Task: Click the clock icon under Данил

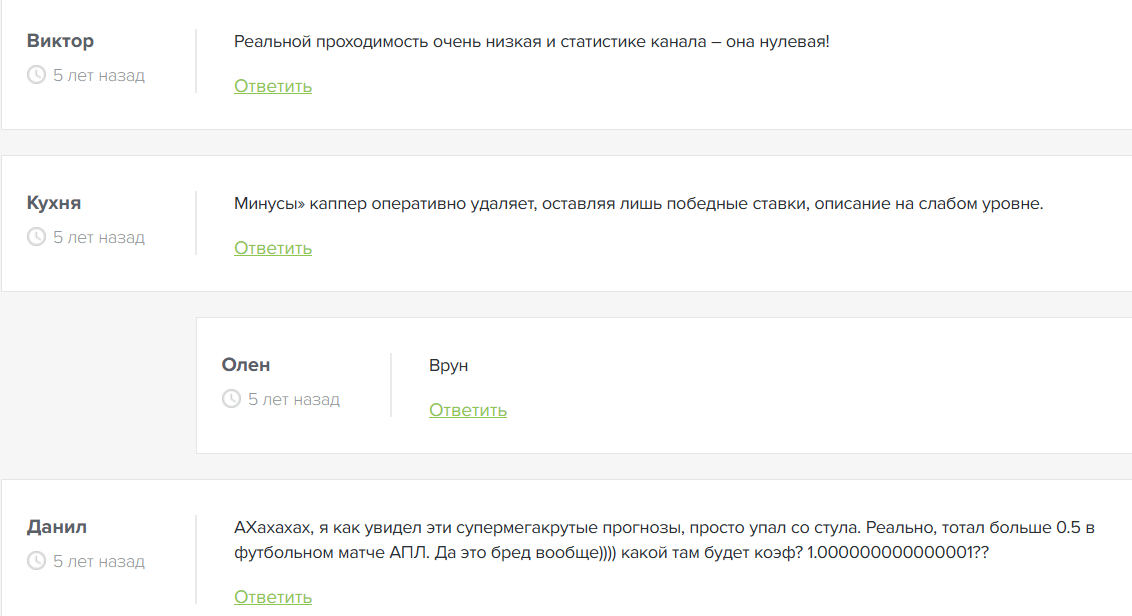Action: [x=36, y=561]
